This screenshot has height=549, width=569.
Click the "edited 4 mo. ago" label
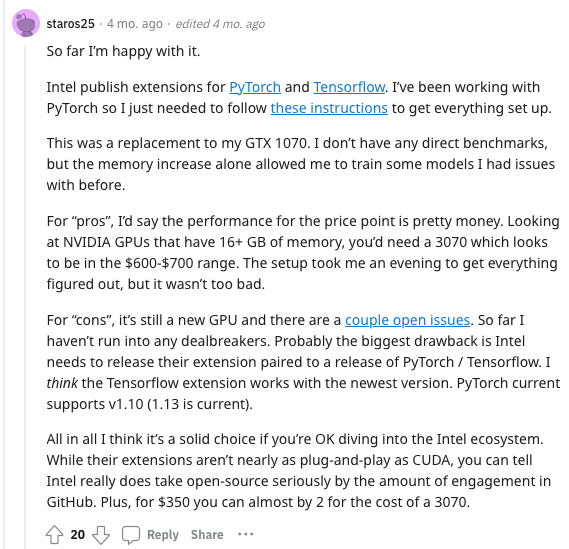point(220,24)
